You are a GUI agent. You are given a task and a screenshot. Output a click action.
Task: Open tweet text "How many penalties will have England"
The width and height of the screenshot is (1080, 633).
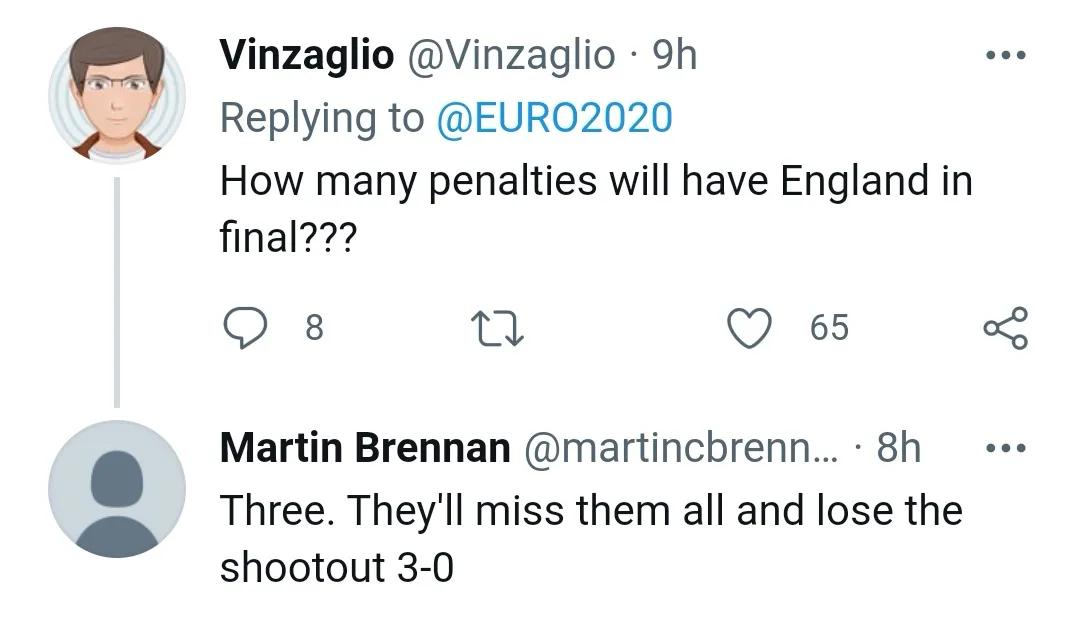click(x=595, y=182)
